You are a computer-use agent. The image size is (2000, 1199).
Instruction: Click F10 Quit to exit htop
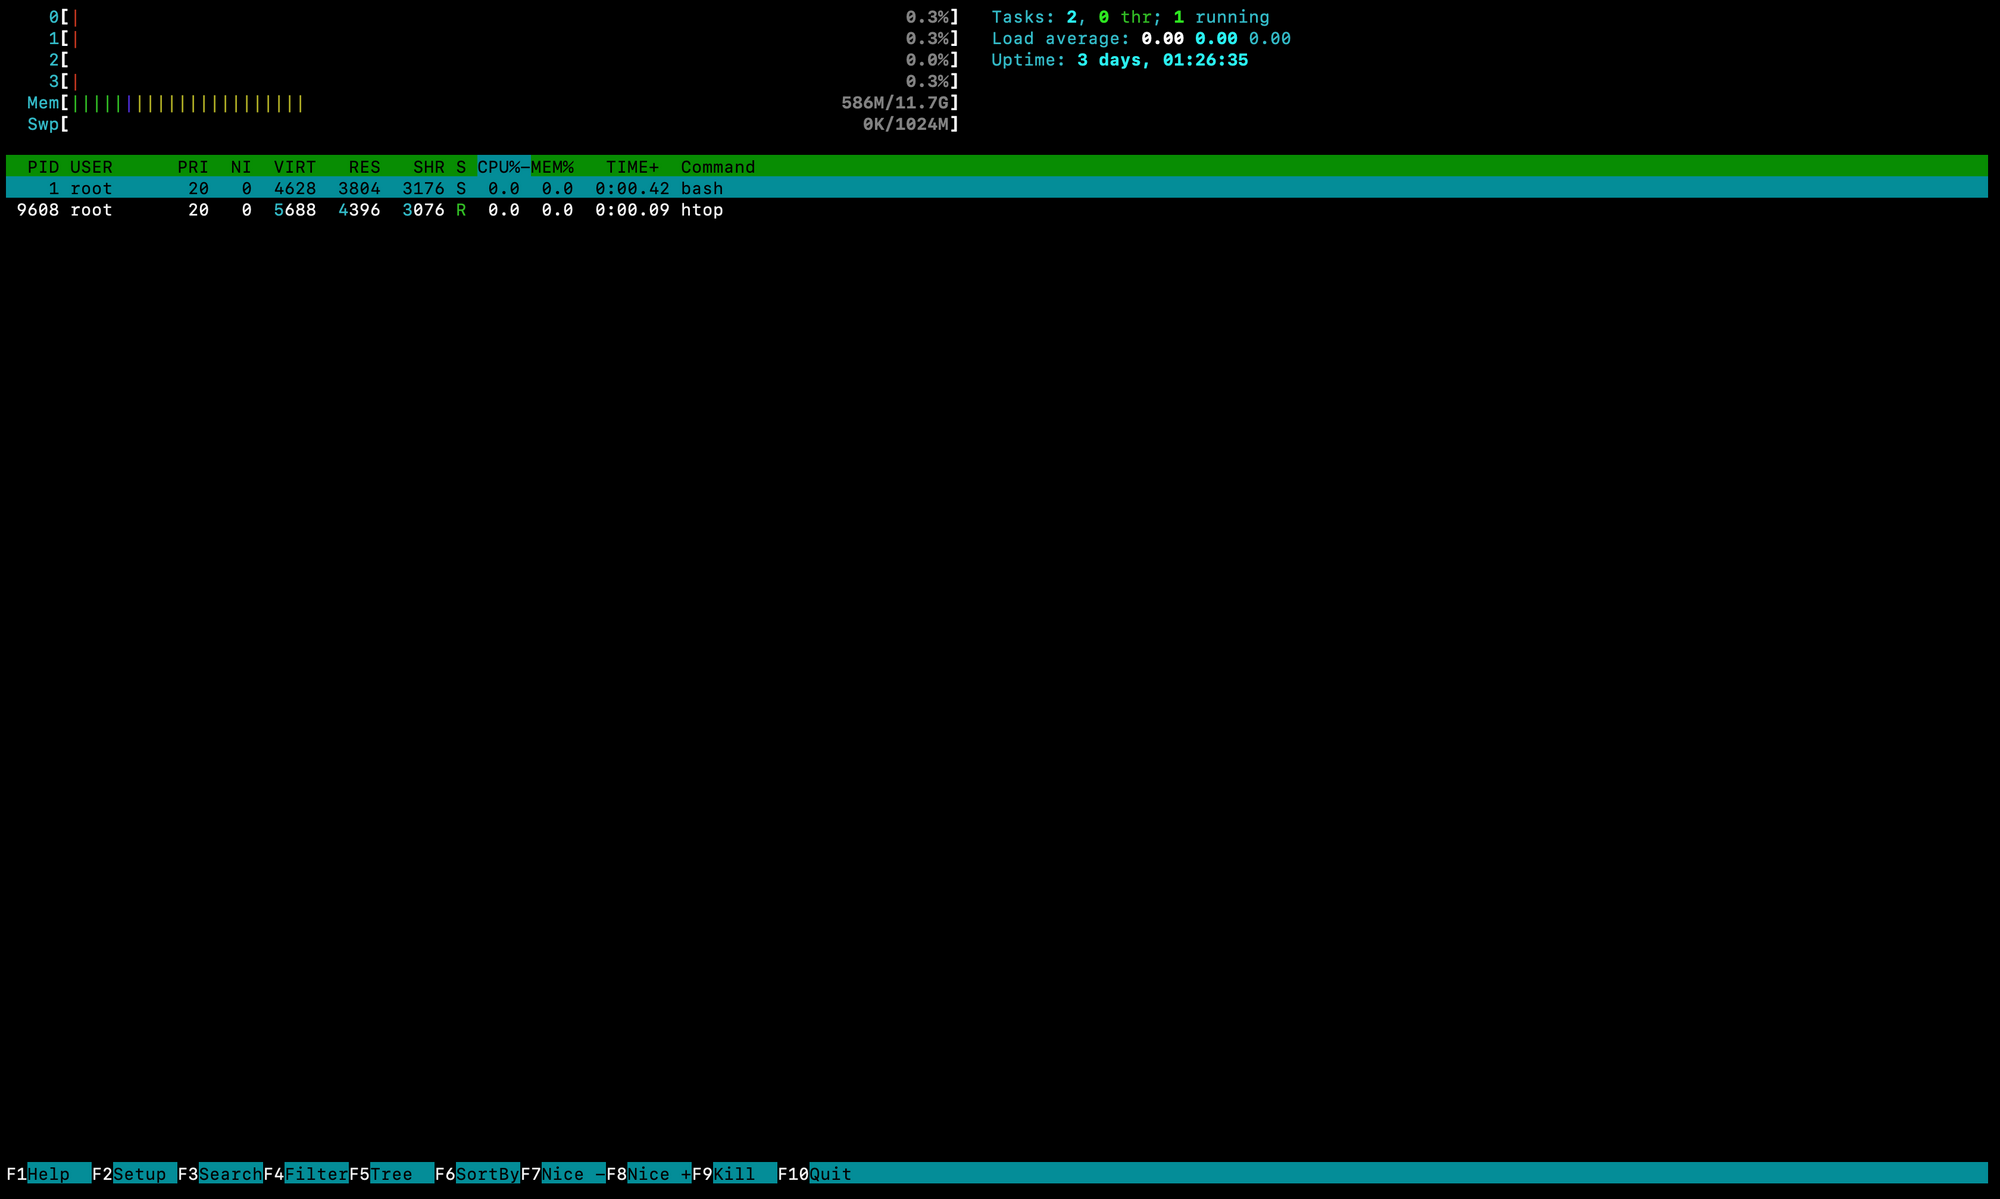[x=815, y=1174]
